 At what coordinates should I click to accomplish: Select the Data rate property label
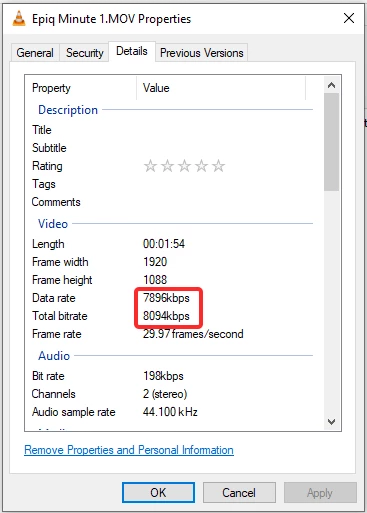point(54,298)
